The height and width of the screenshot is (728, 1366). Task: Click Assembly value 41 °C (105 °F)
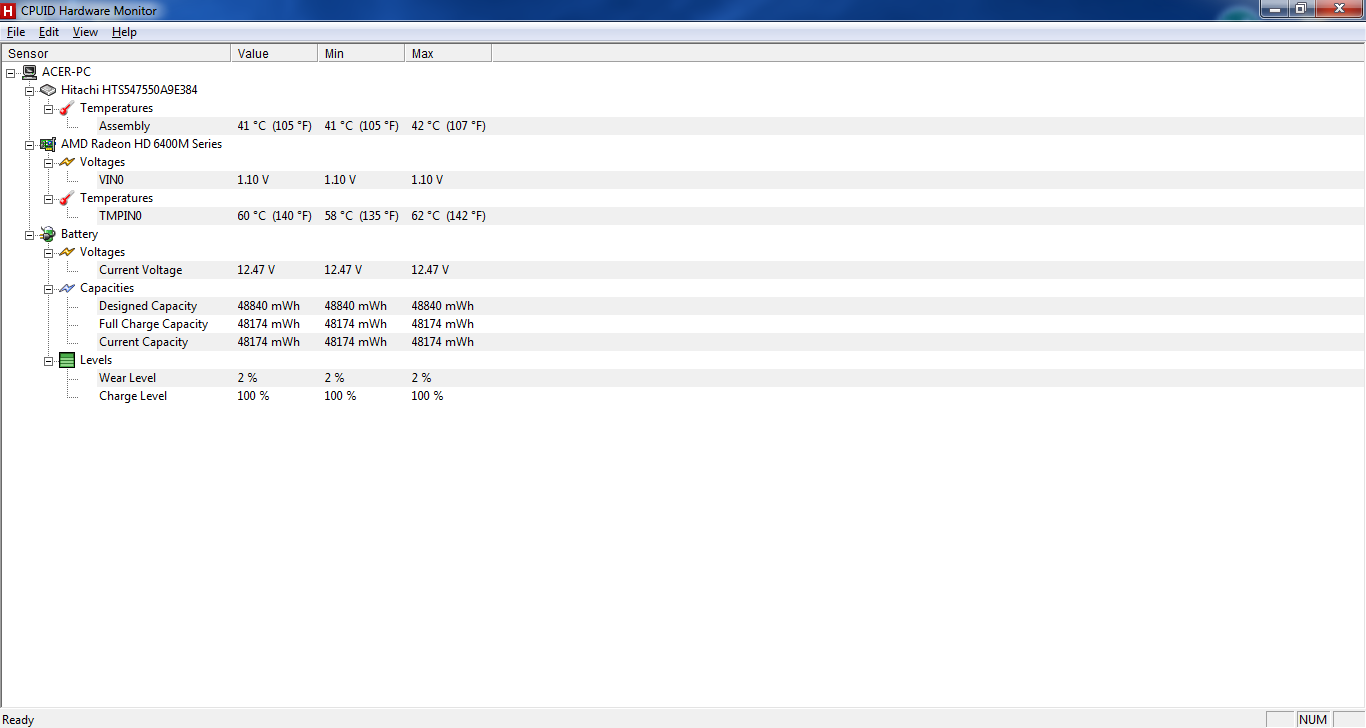[x=274, y=126]
